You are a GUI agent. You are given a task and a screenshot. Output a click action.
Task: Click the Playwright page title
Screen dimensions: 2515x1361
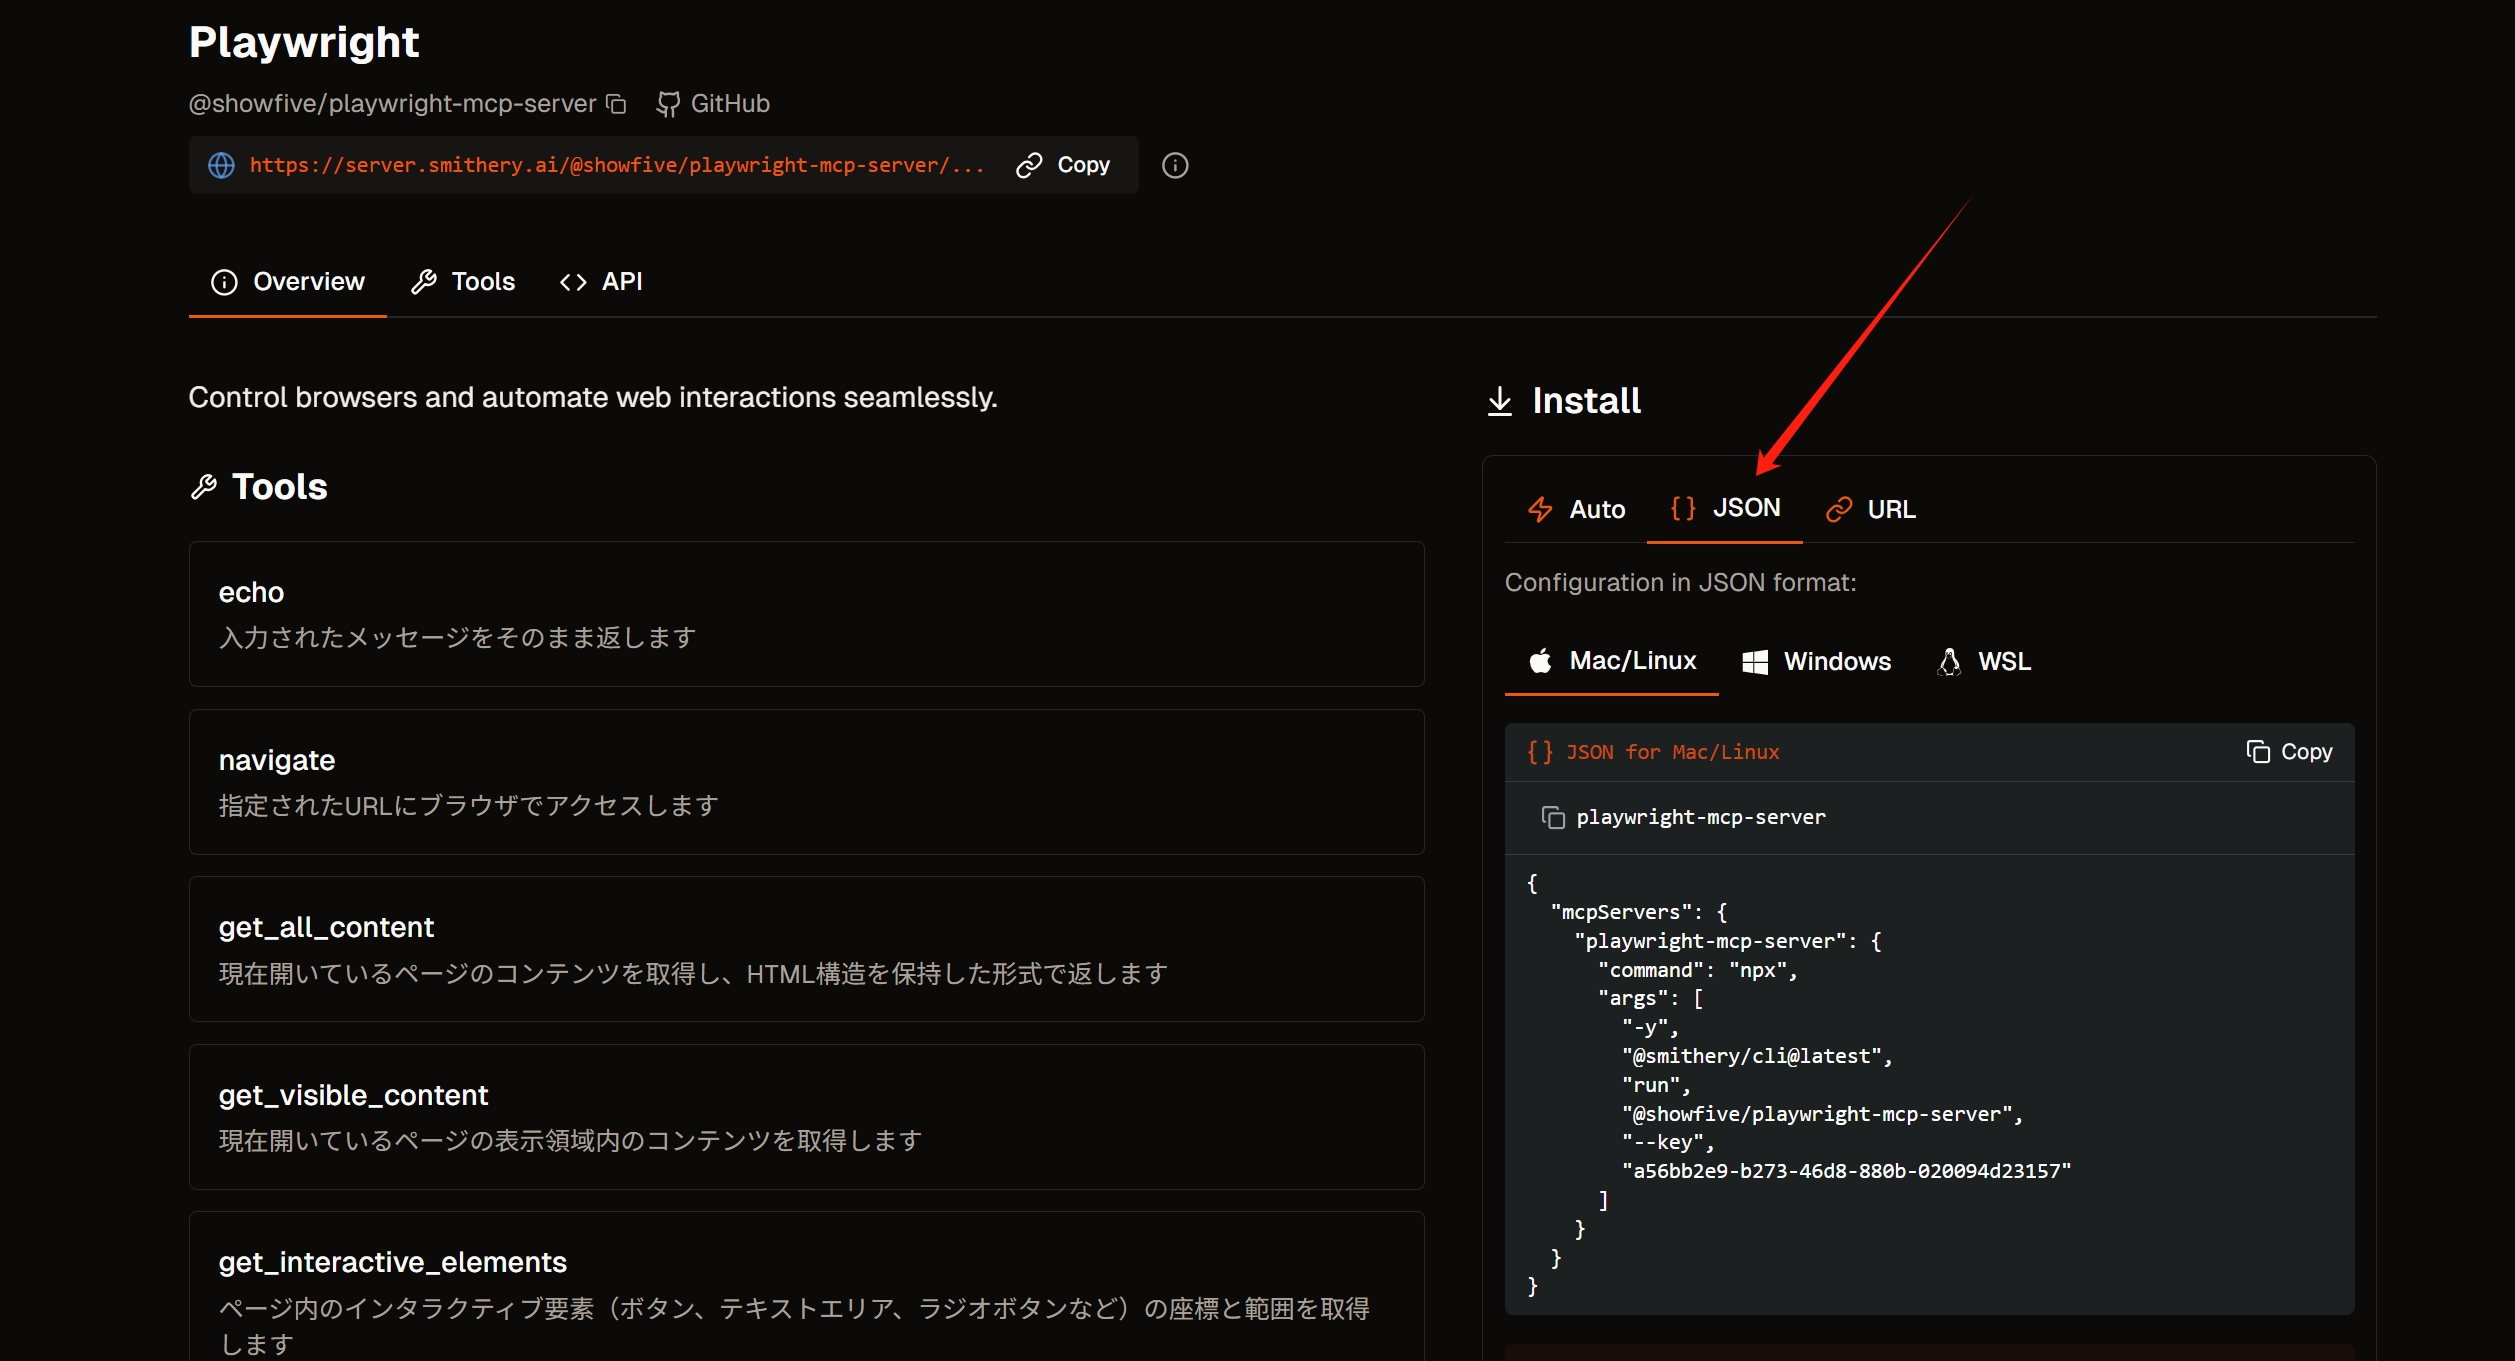pyautogui.click(x=304, y=42)
